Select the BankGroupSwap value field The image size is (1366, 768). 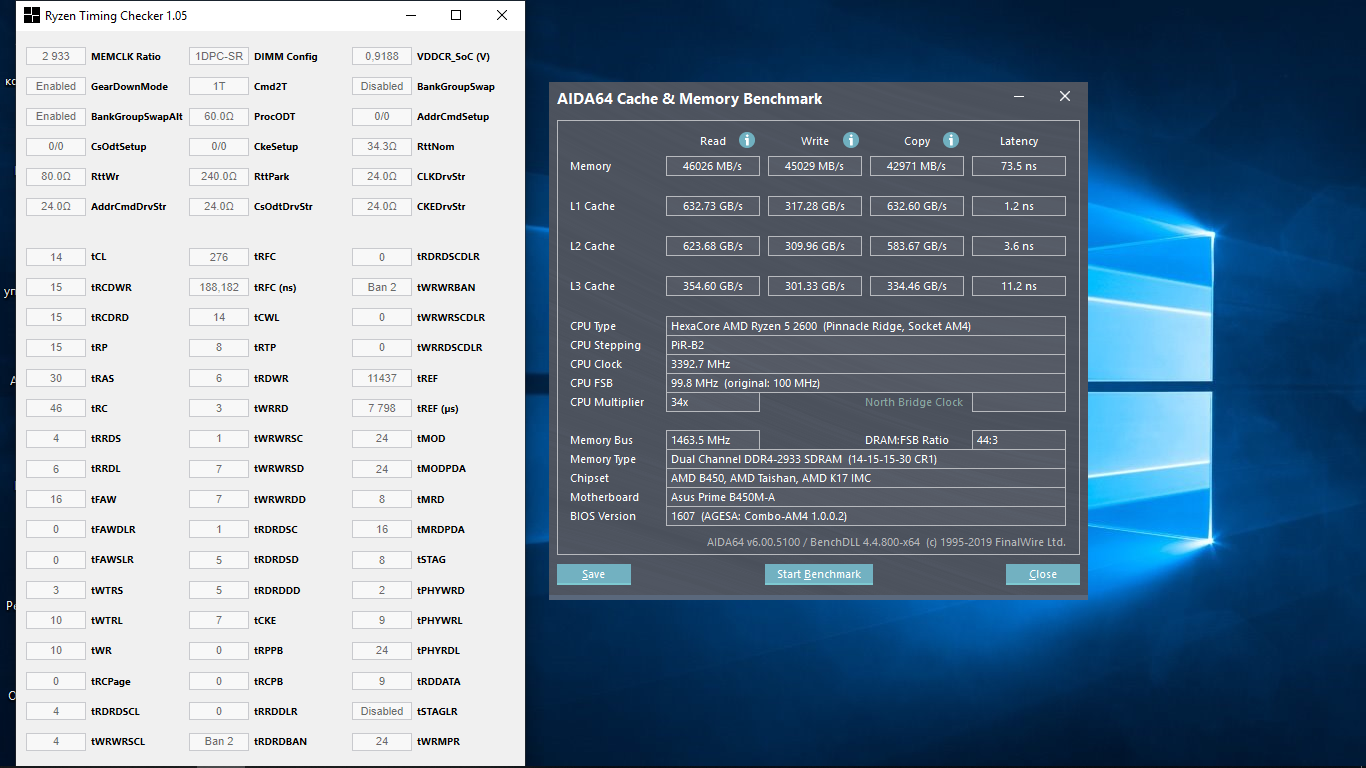tap(382, 86)
